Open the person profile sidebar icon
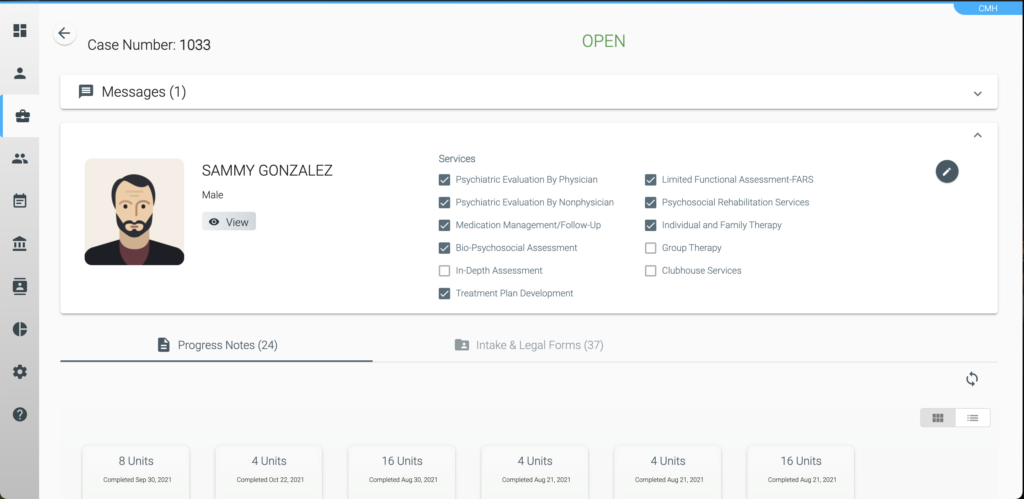The height and width of the screenshot is (499, 1024). [19, 73]
